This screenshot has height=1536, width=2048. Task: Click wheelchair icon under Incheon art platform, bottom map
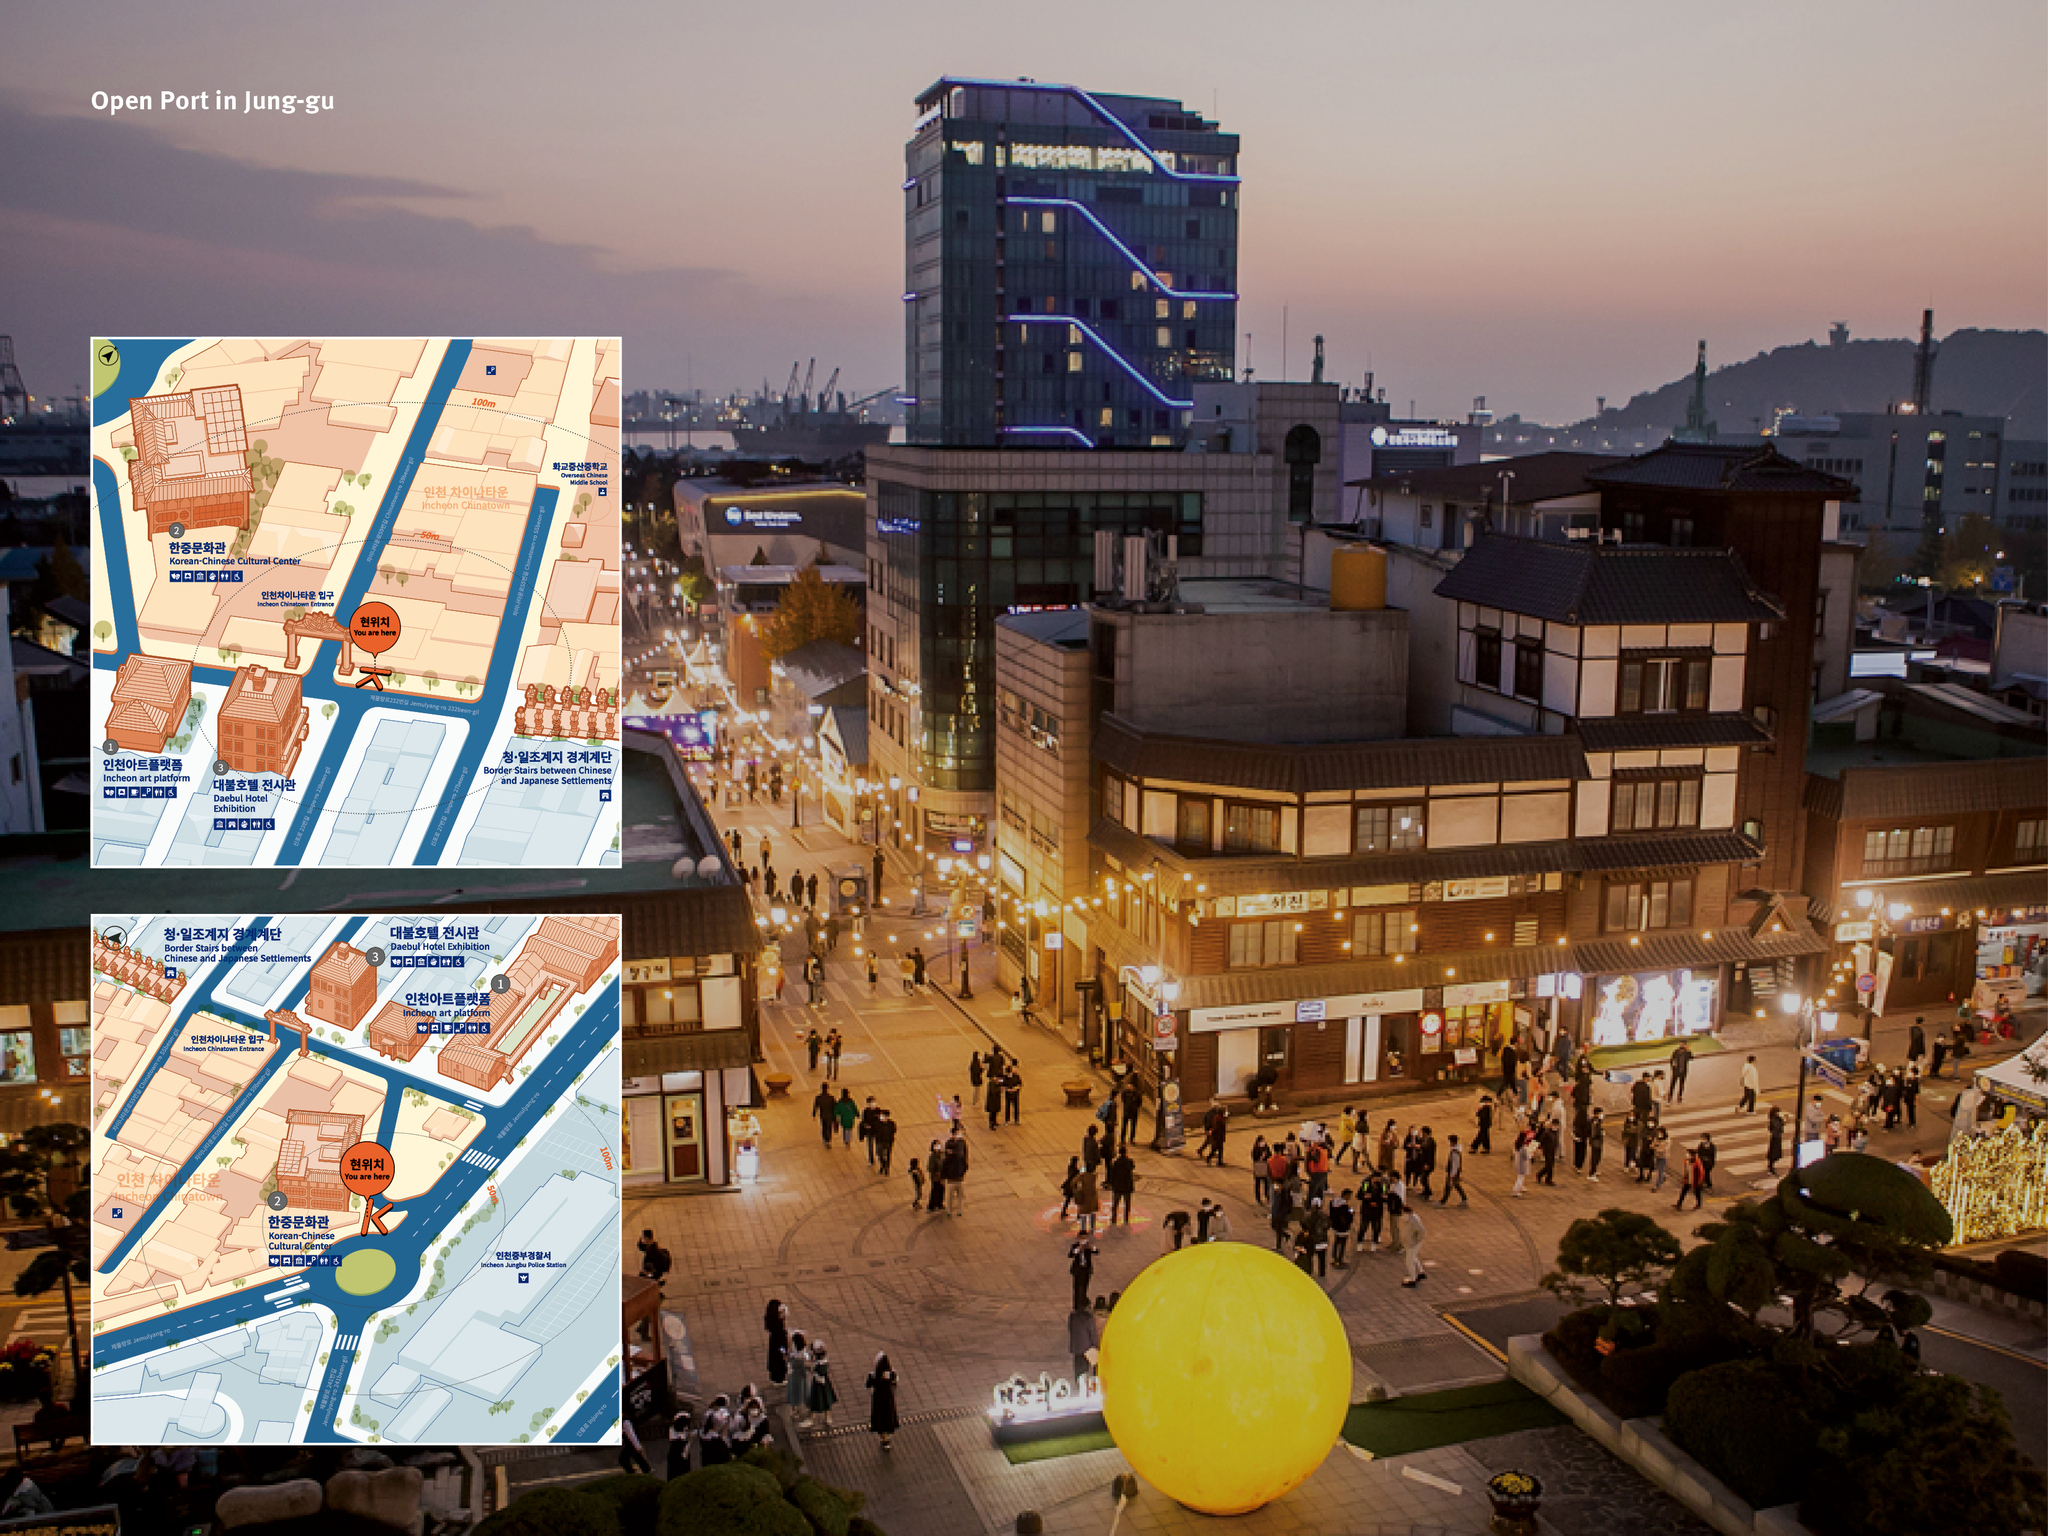(484, 1028)
